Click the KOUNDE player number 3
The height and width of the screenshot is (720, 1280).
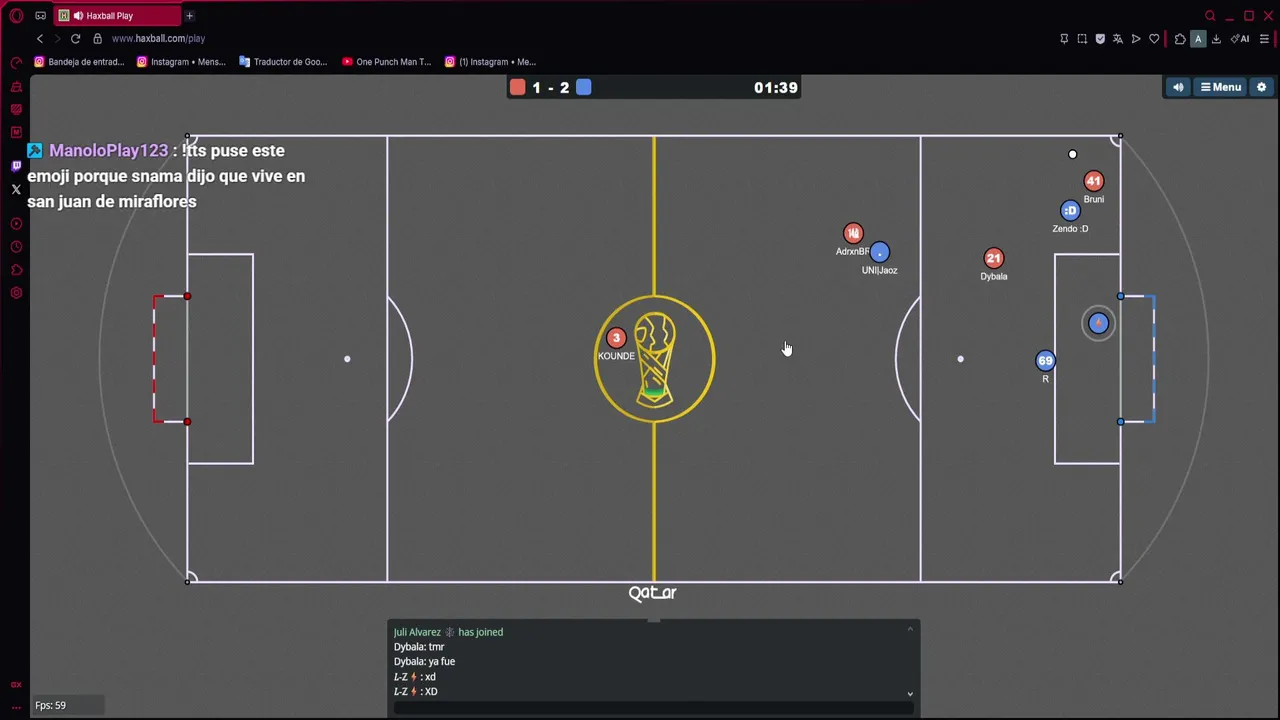[616, 338]
